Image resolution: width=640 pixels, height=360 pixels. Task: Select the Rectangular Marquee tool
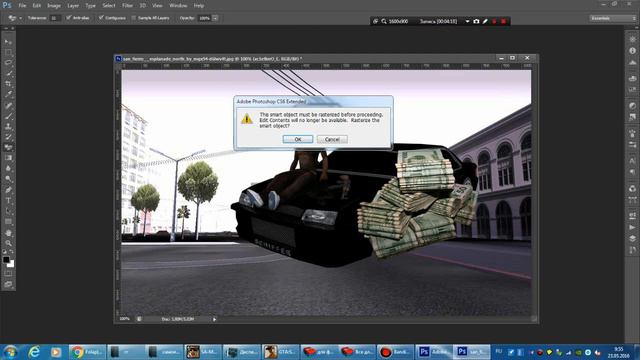(8, 52)
